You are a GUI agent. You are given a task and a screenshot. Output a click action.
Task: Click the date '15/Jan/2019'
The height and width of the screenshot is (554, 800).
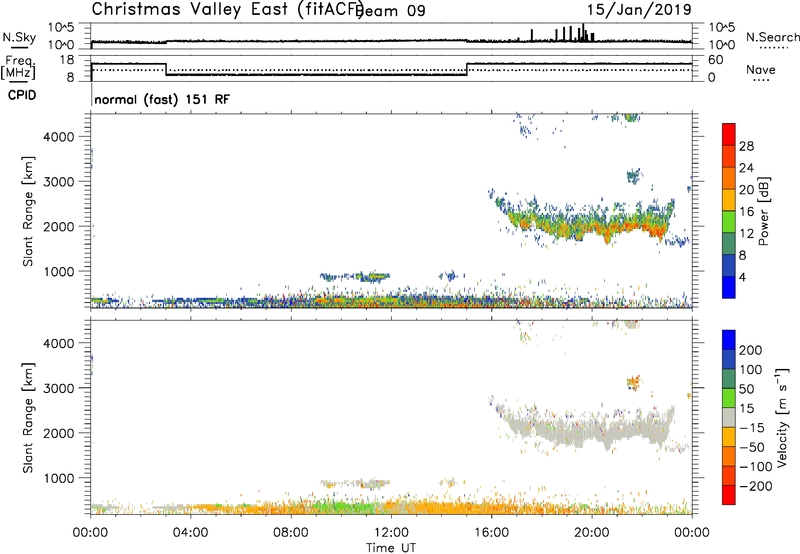639,10
